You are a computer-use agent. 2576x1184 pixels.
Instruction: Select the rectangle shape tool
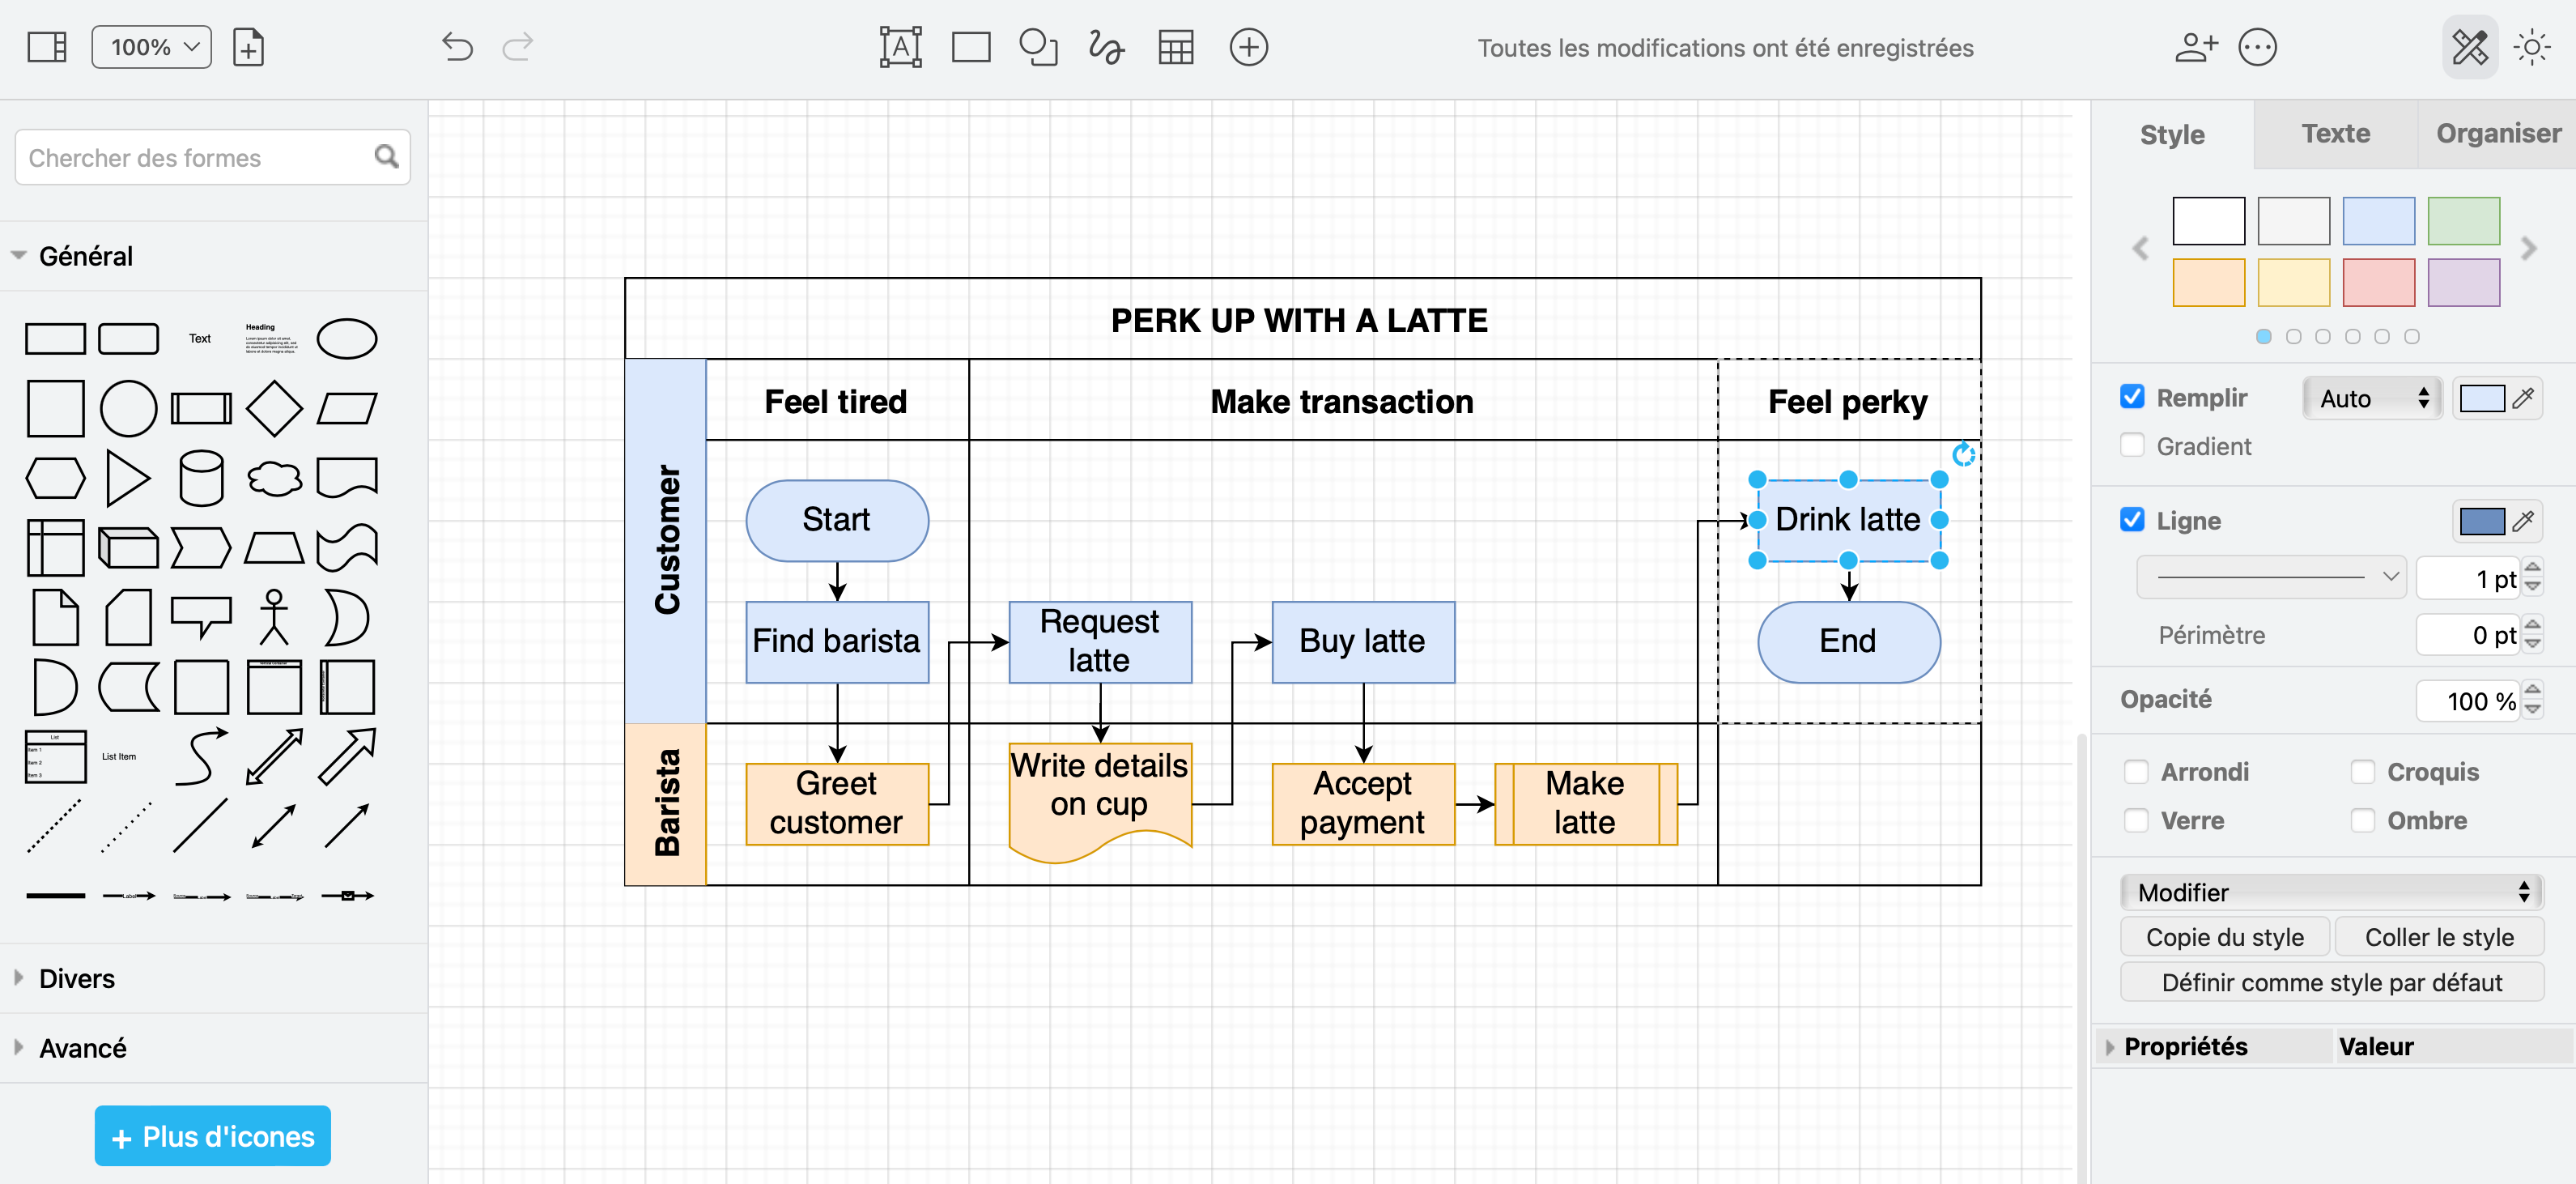tap(970, 47)
